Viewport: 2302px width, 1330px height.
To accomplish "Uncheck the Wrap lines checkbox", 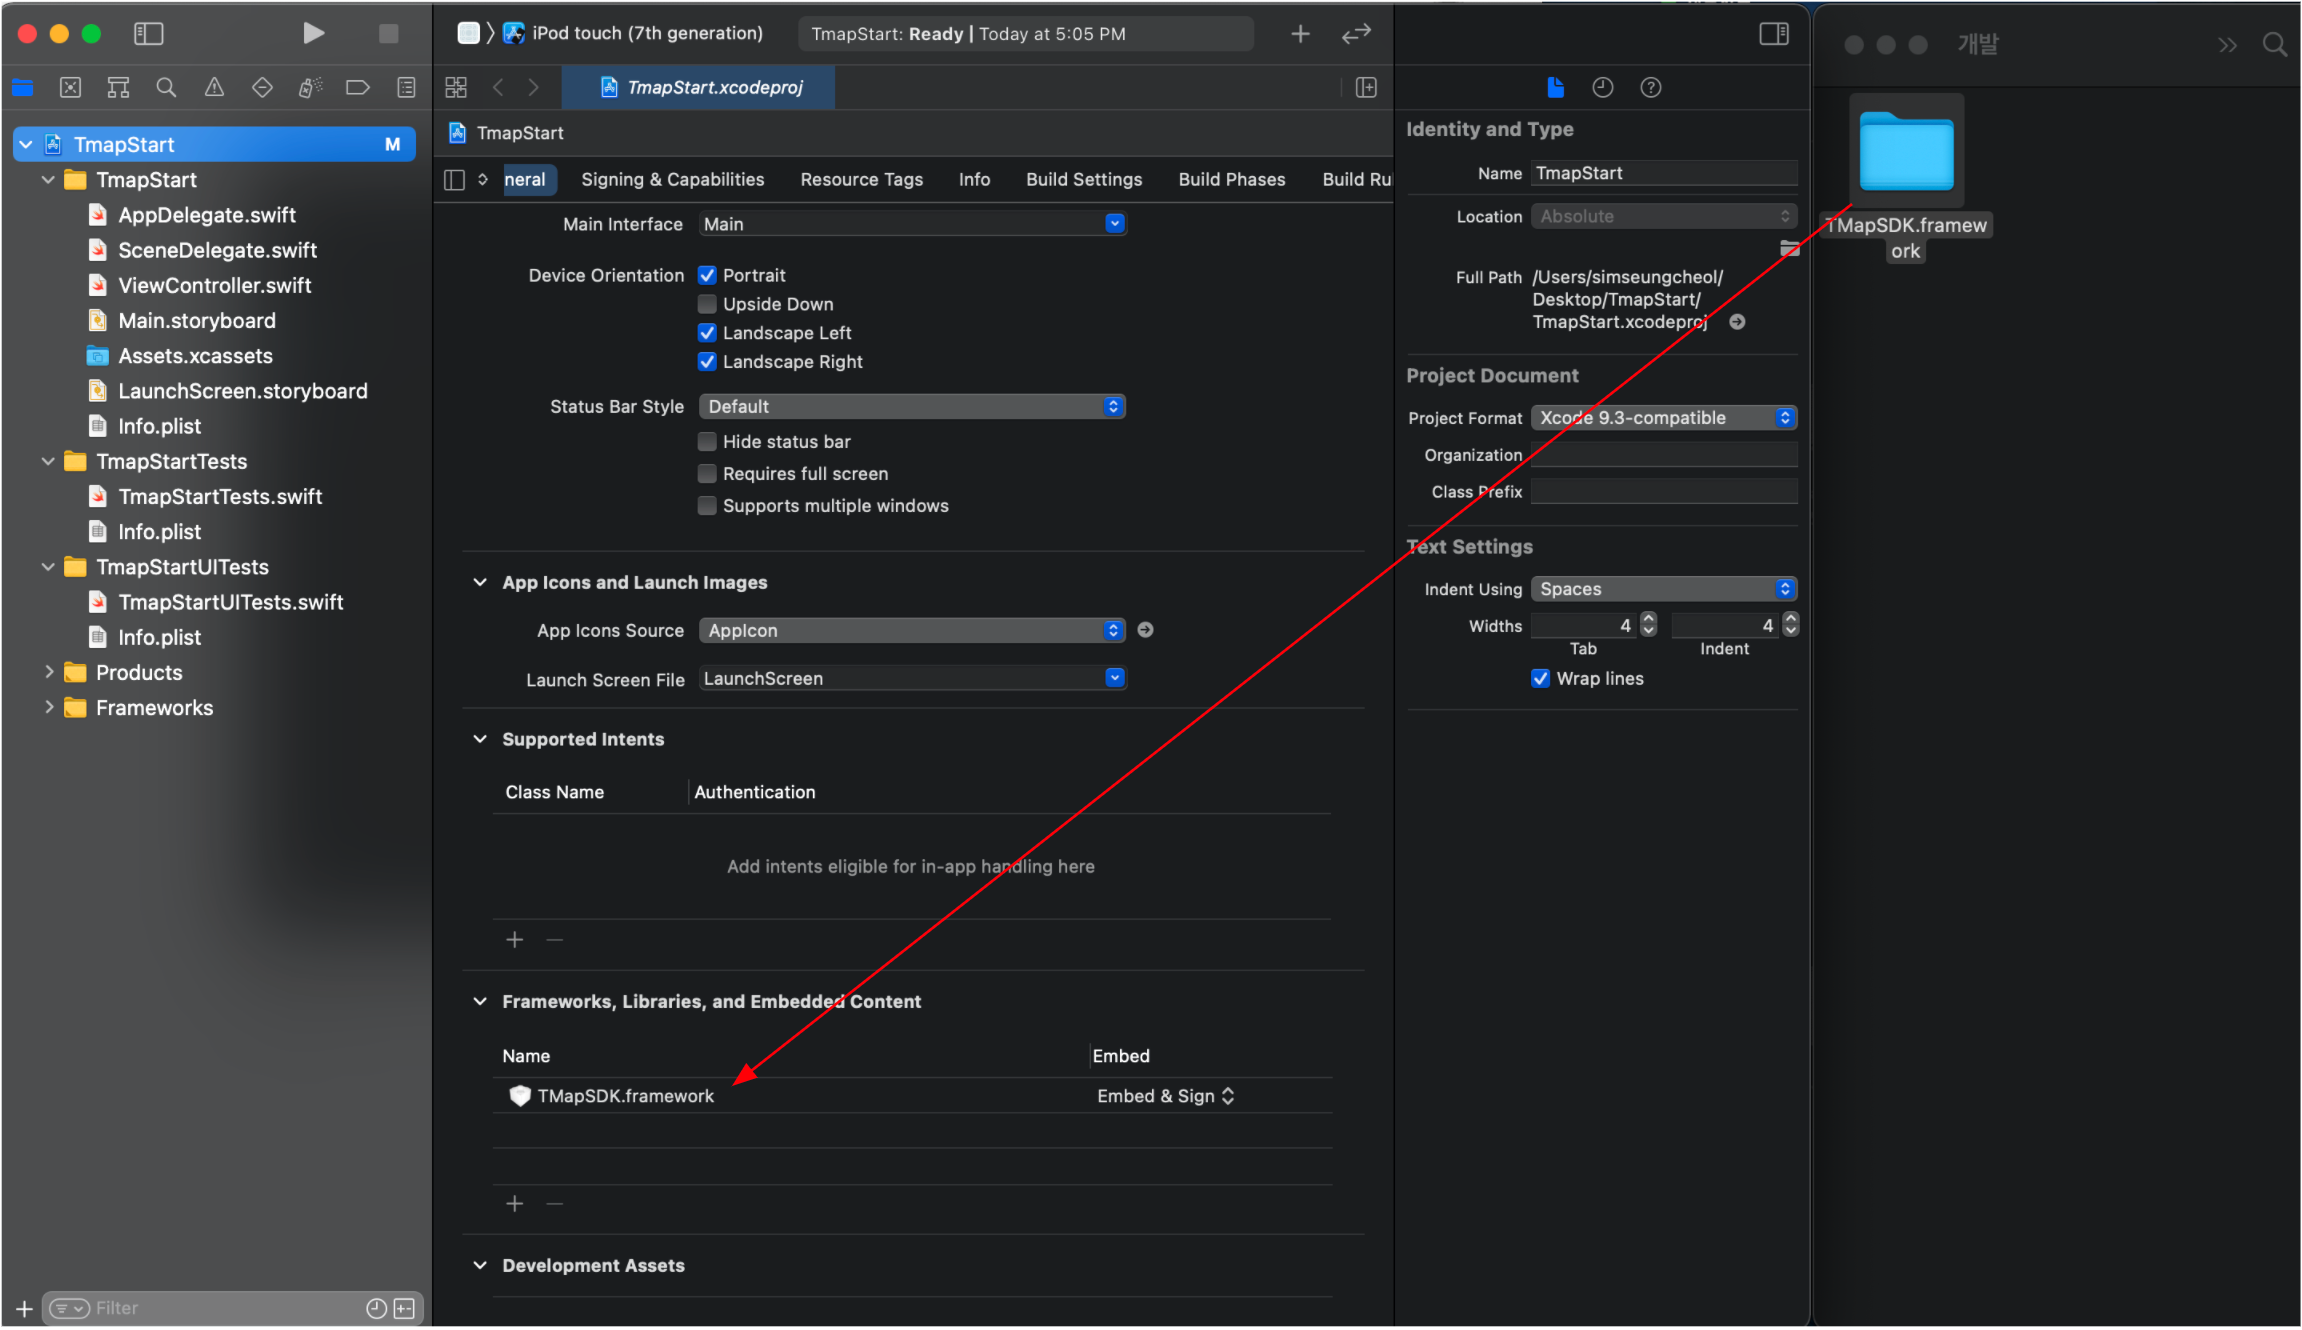I will click(x=1540, y=679).
